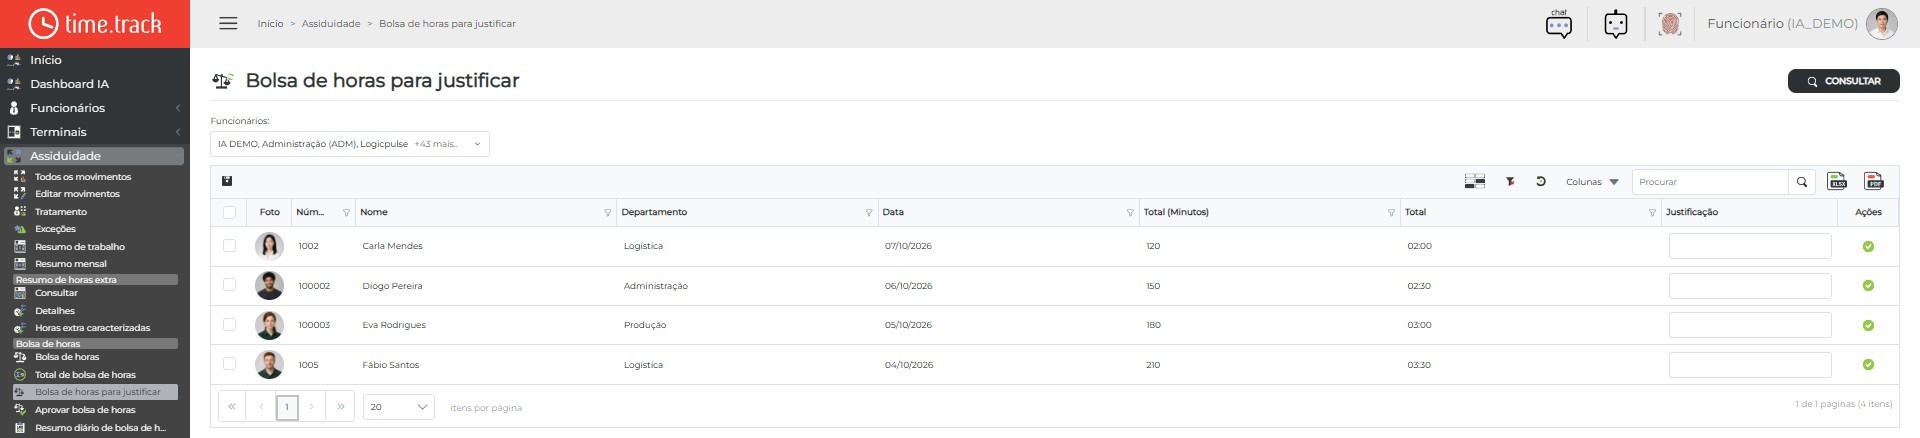Click Assiduidade breadcrumb link
The width and height of the screenshot is (1920, 438).
click(331, 24)
